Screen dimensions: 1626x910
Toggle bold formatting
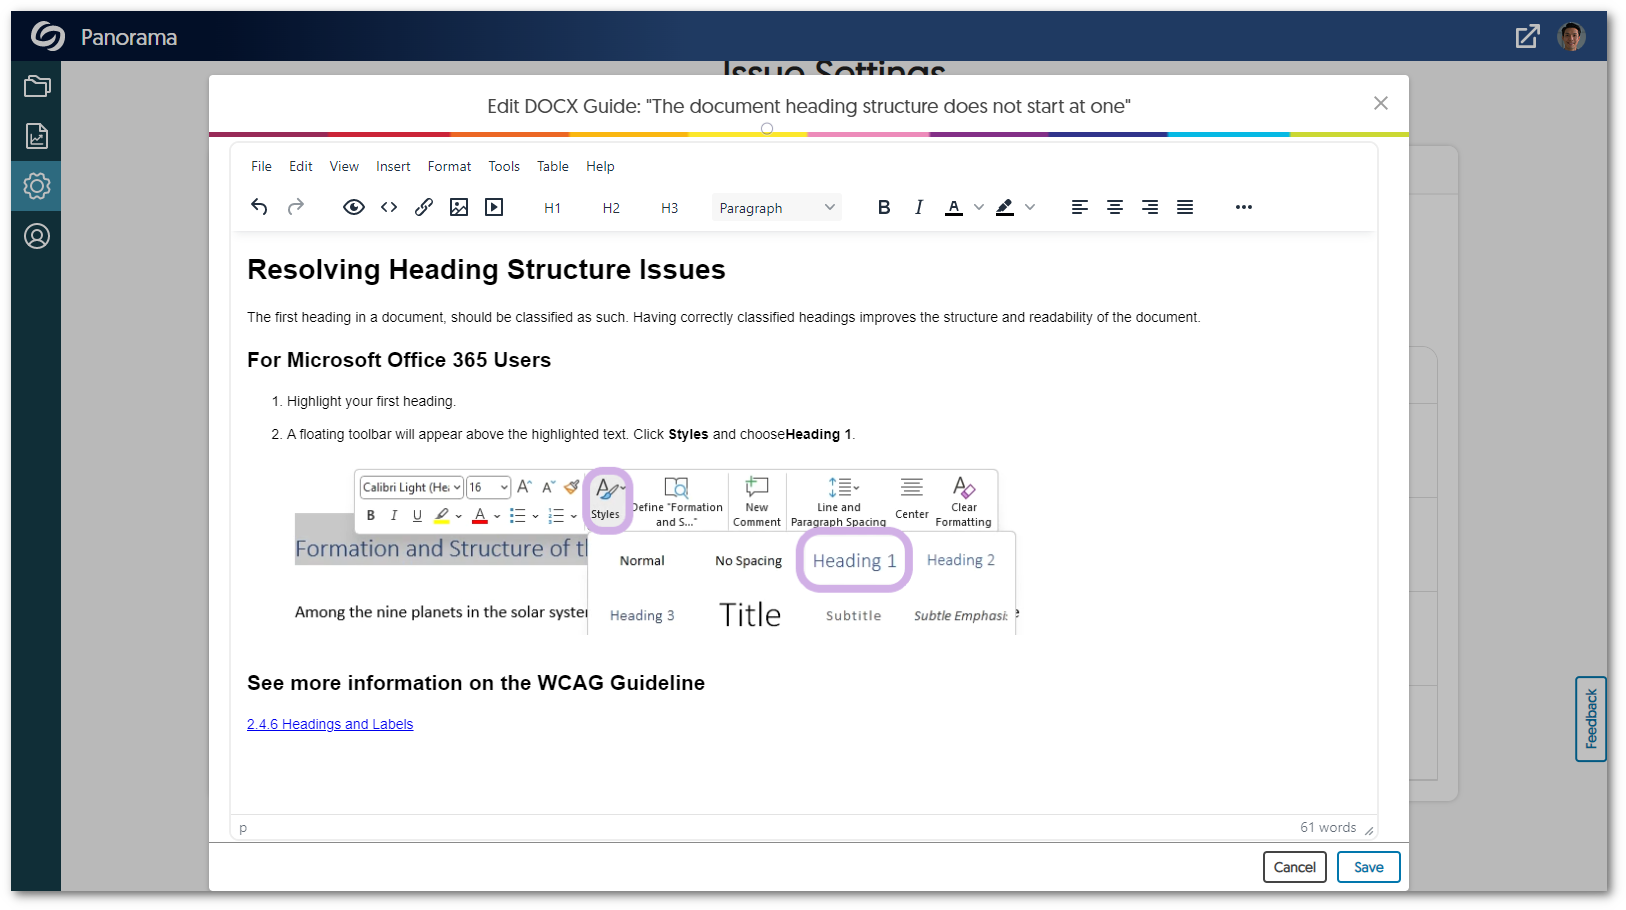883,207
